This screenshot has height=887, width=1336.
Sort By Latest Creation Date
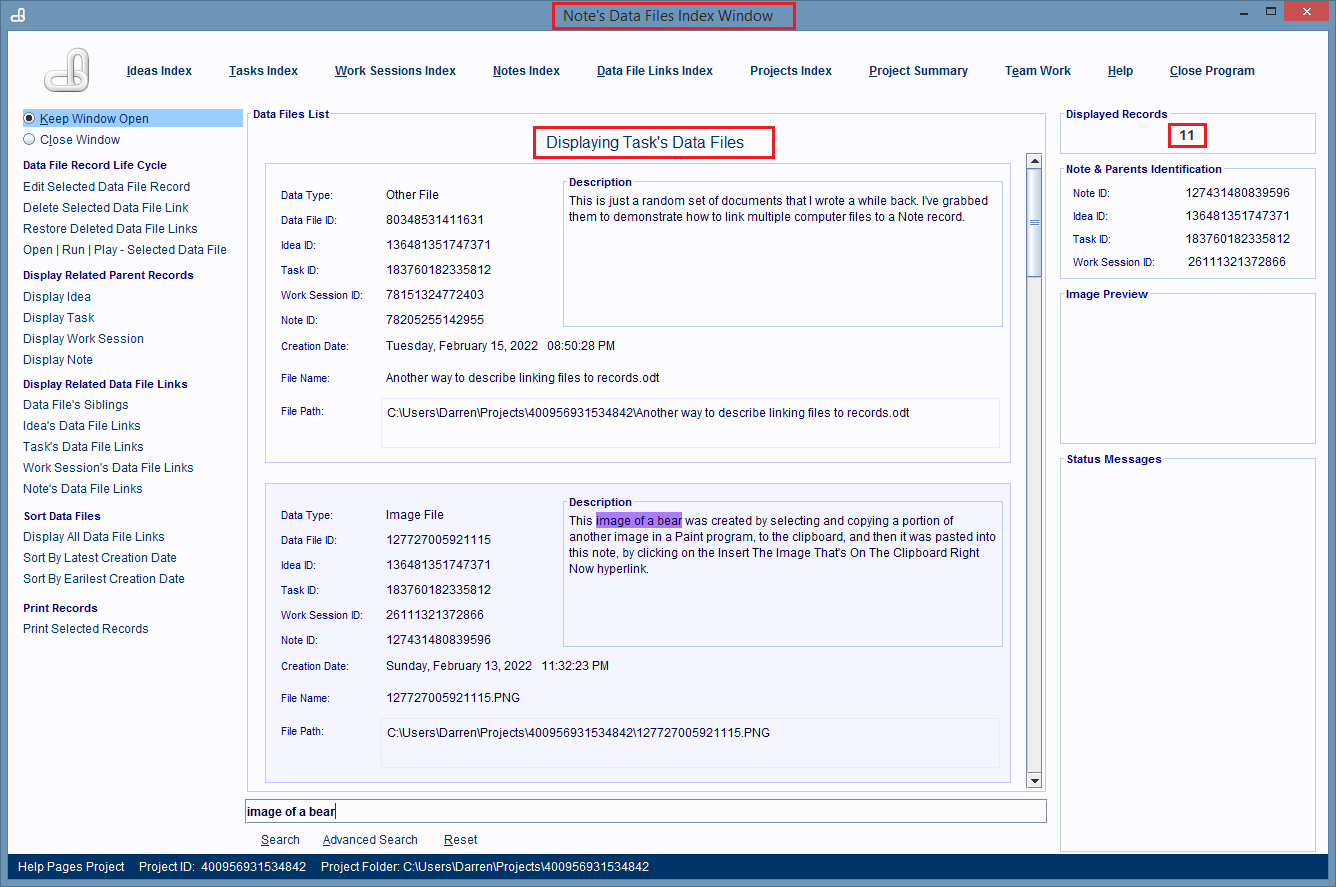click(99, 558)
